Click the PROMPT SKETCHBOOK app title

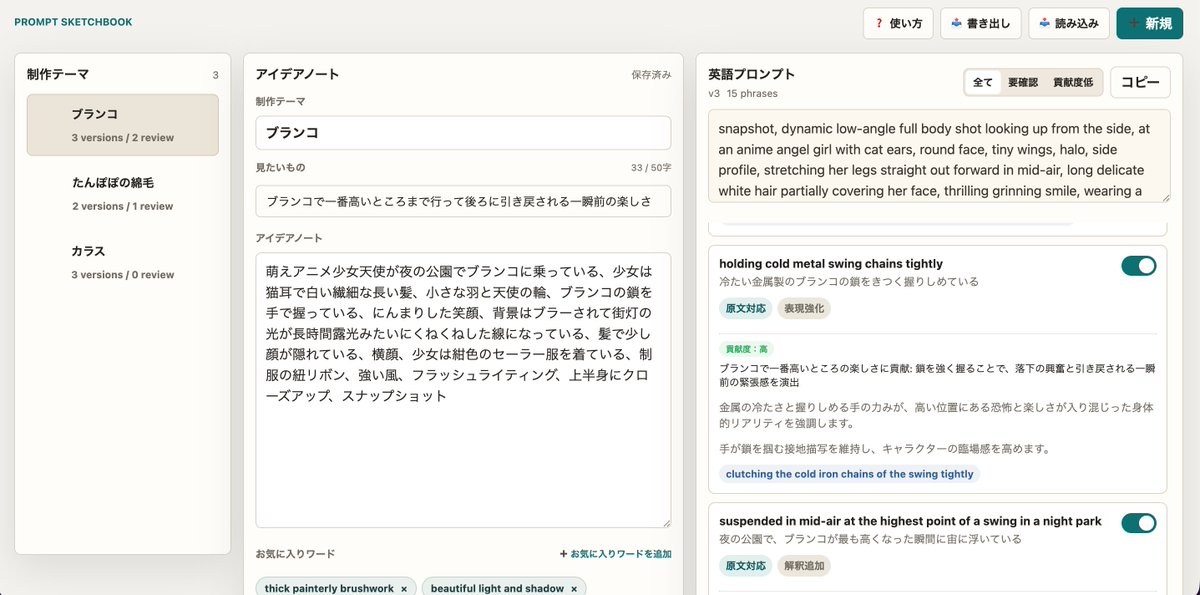[x=73, y=22]
